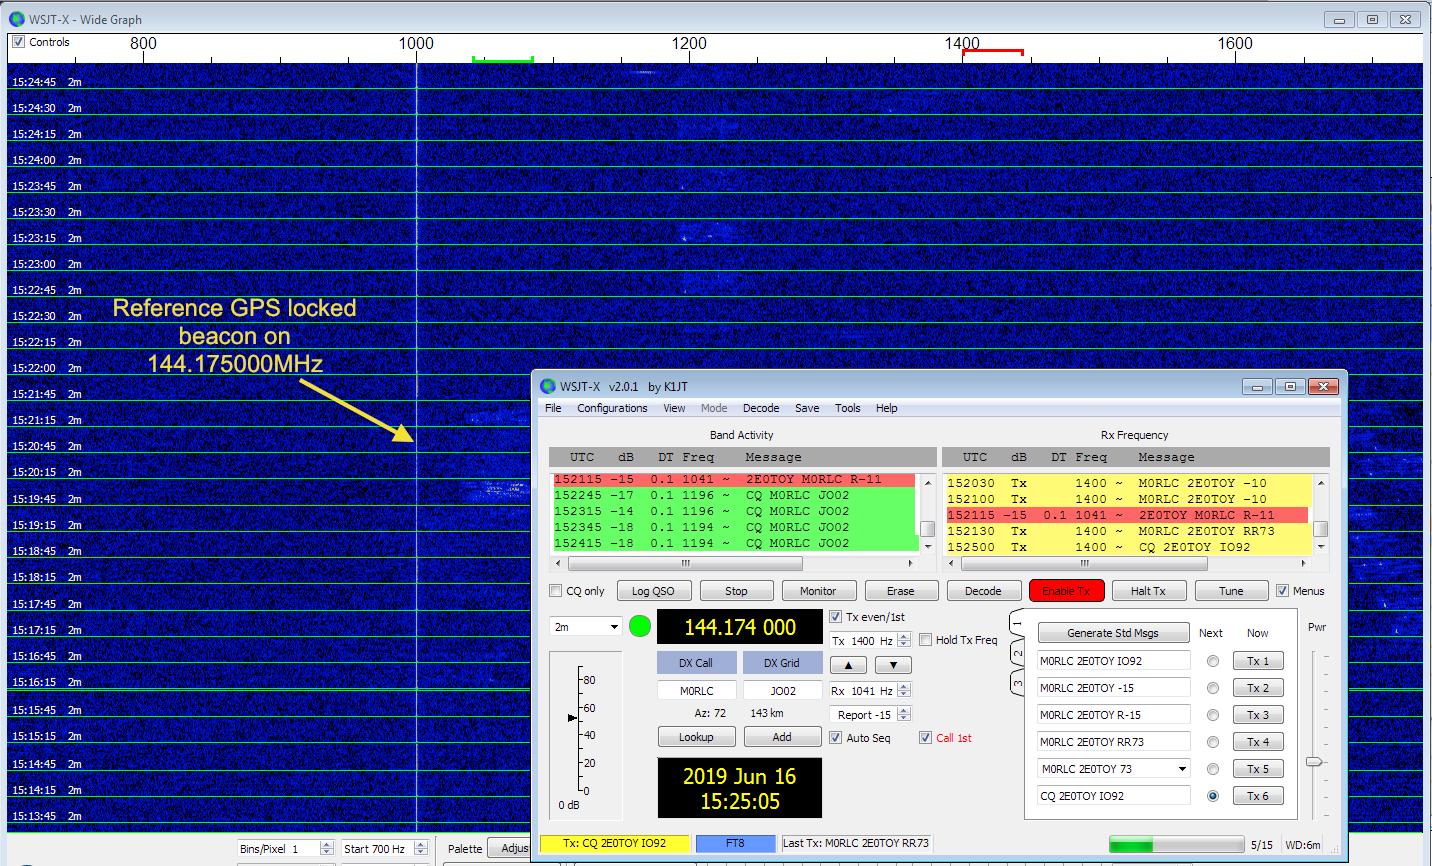
Task: Click the Halt Tx button
Action: (1148, 591)
